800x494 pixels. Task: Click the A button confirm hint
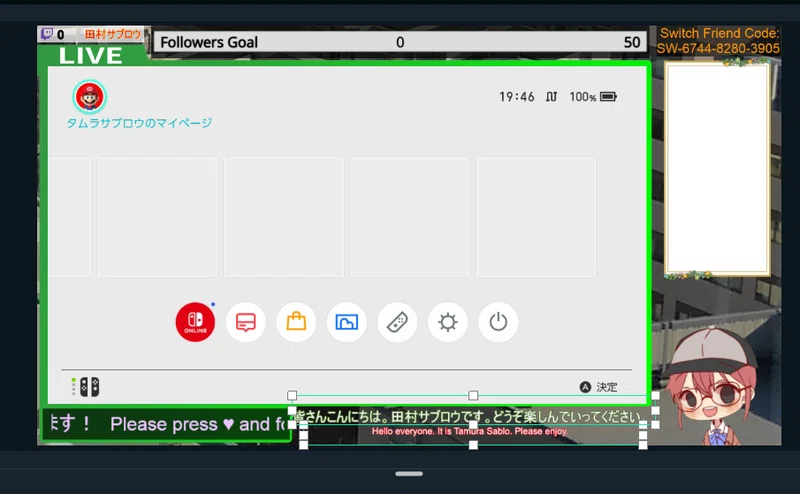pyautogui.click(x=585, y=387)
